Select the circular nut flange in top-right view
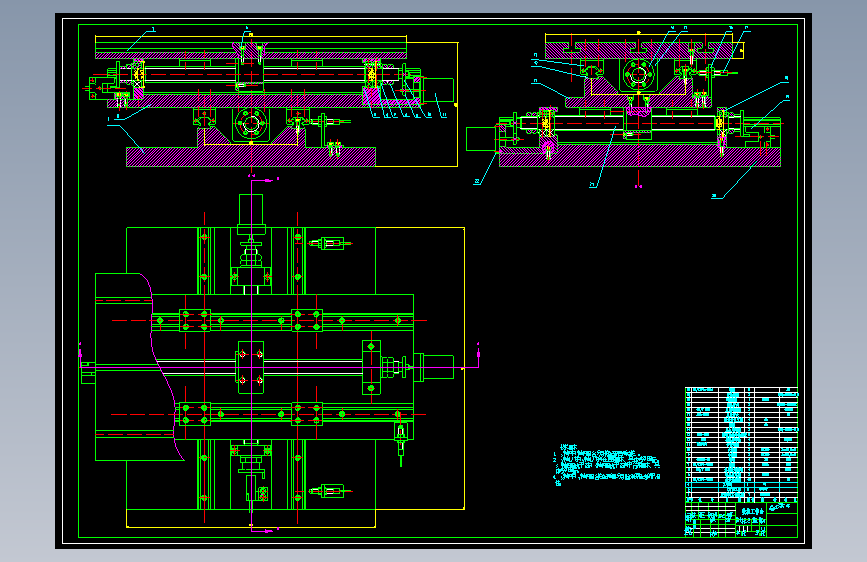The height and width of the screenshot is (562, 867). click(638, 75)
